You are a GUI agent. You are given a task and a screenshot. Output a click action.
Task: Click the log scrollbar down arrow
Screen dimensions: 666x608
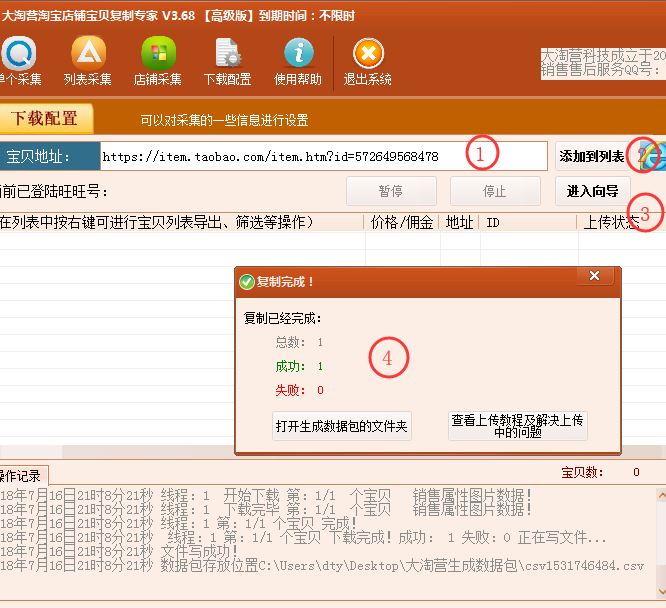tap(661, 591)
